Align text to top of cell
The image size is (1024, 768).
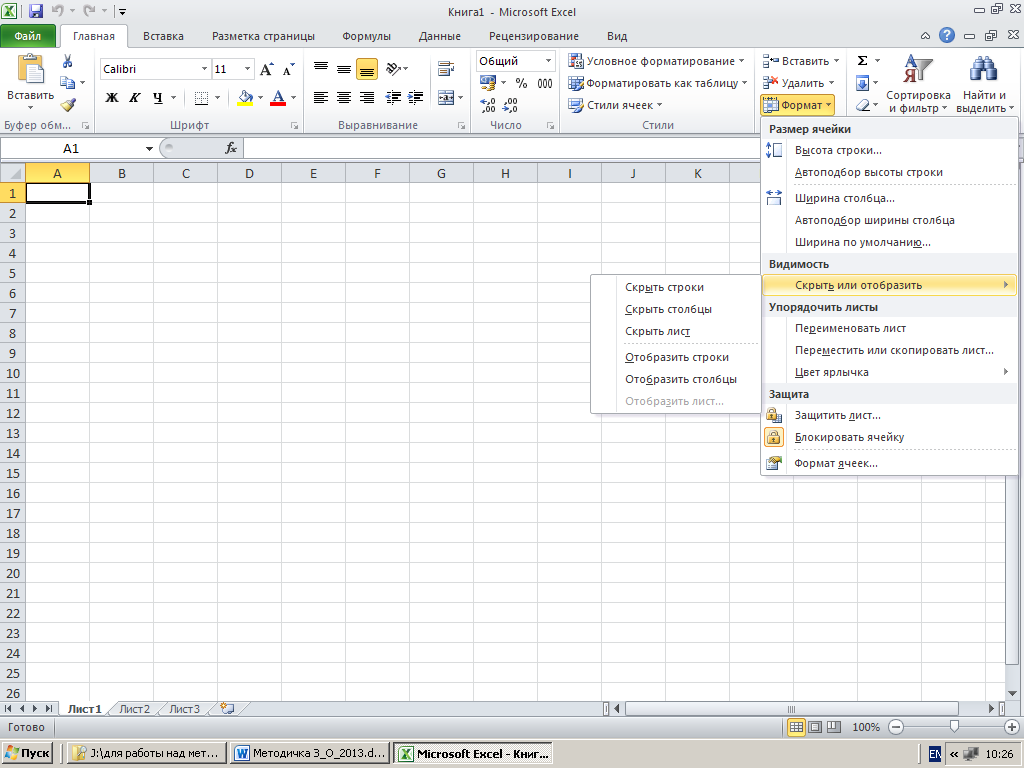point(320,68)
